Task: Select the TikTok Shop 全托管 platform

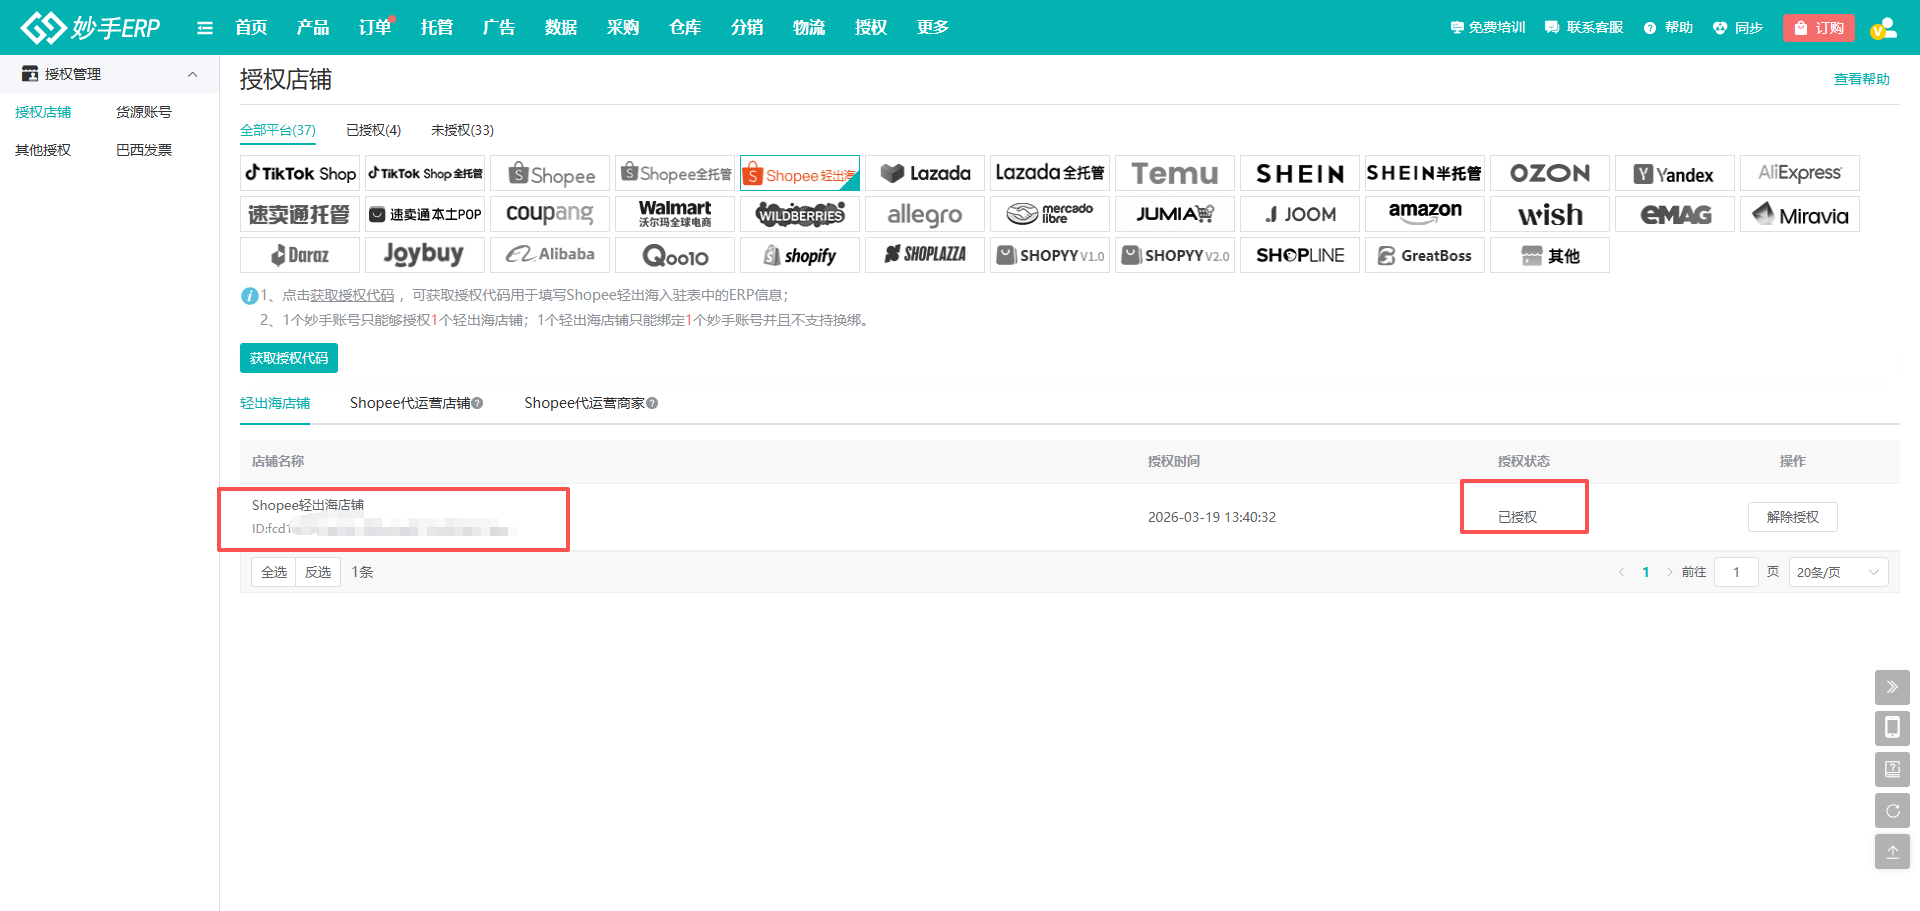Action: (x=425, y=173)
